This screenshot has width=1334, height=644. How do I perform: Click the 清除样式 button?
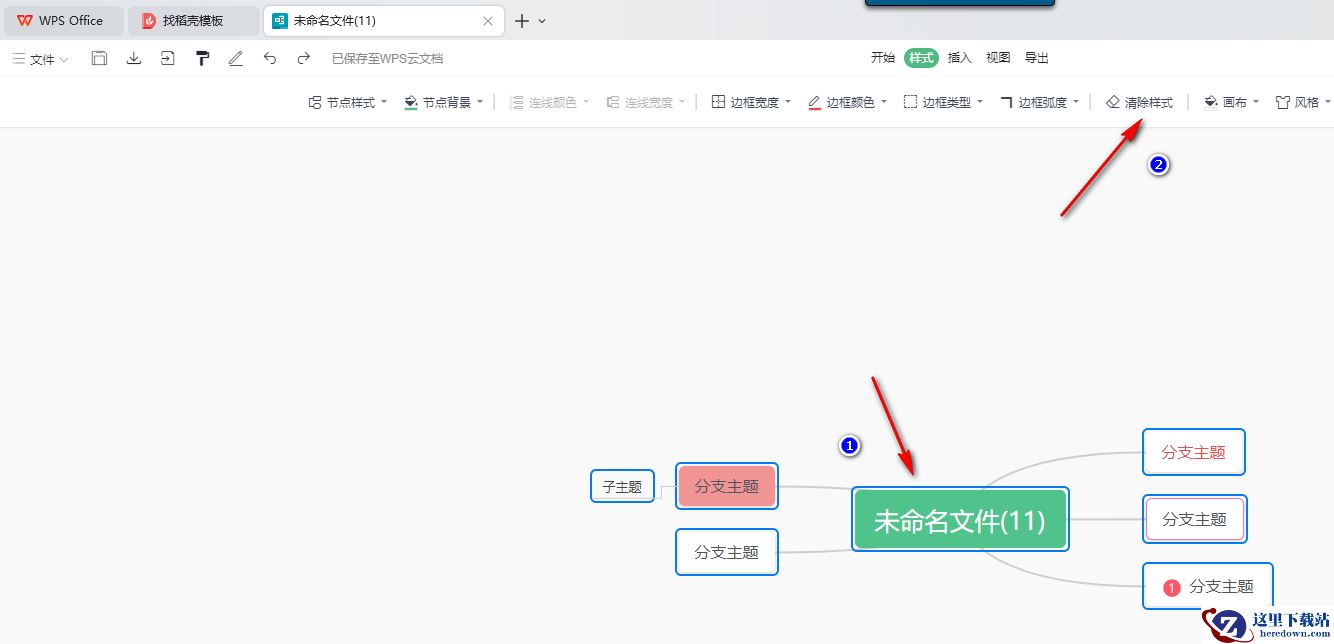coord(1139,102)
